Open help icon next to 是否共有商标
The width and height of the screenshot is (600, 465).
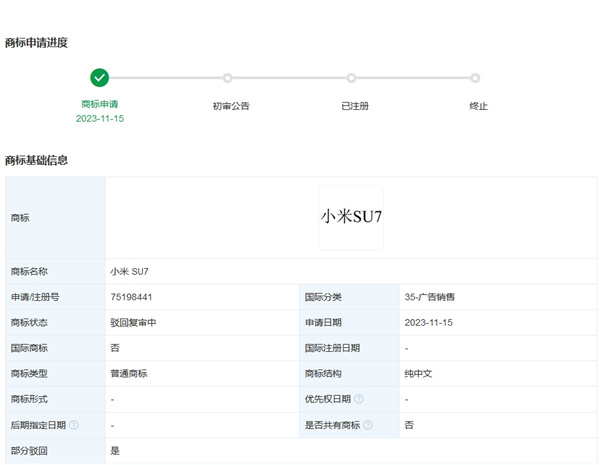tap(368, 425)
